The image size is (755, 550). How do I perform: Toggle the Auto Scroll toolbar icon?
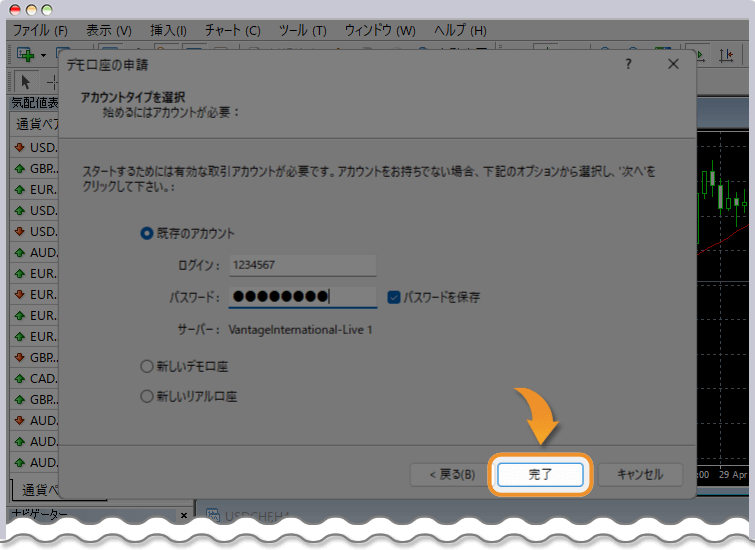click(x=701, y=56)
